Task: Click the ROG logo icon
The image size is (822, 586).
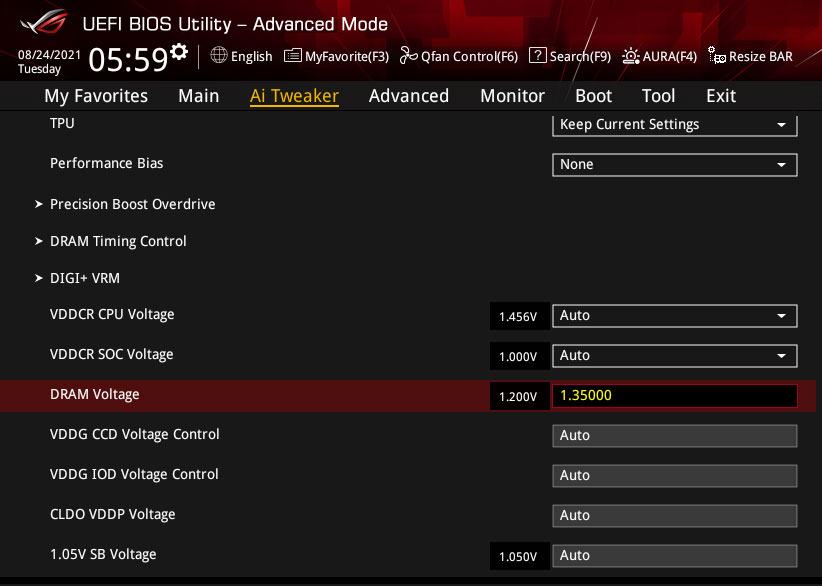Action: coord(44,22)
